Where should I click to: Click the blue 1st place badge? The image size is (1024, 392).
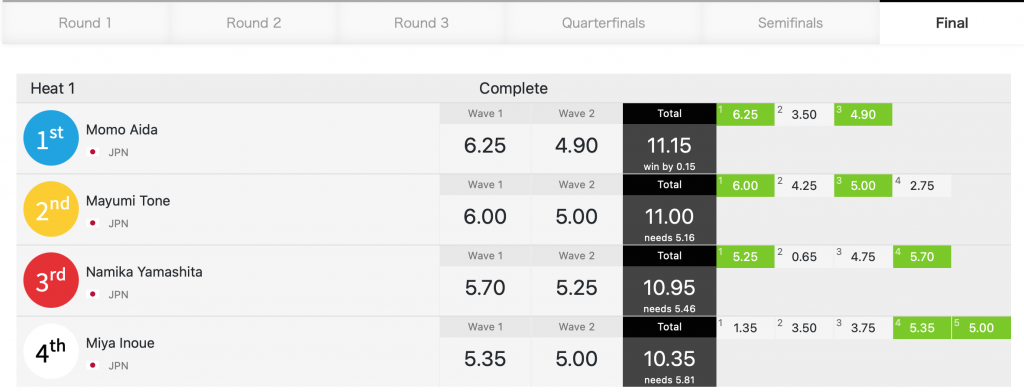[x=51, y=138]
